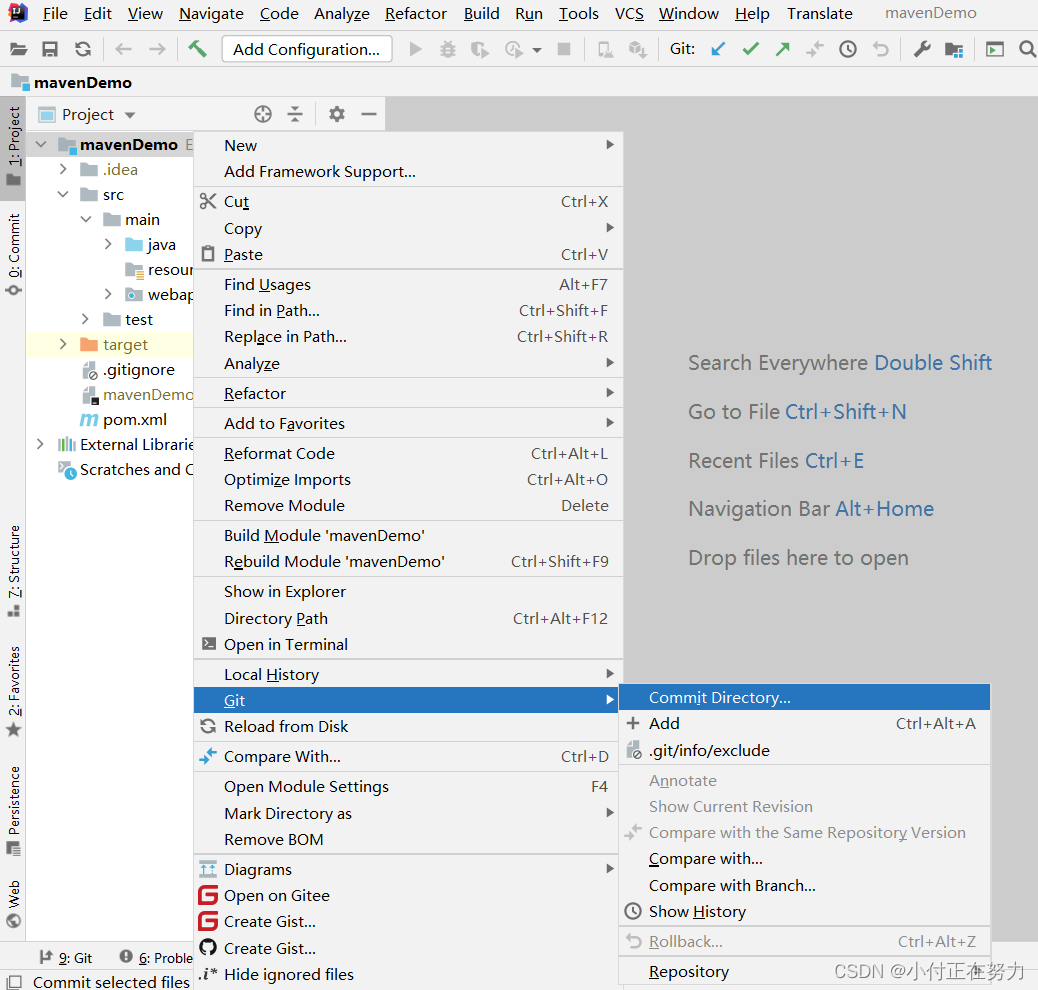
Task: Click the Git Commit checkmark toolbar icon
Action: [751, 49]
